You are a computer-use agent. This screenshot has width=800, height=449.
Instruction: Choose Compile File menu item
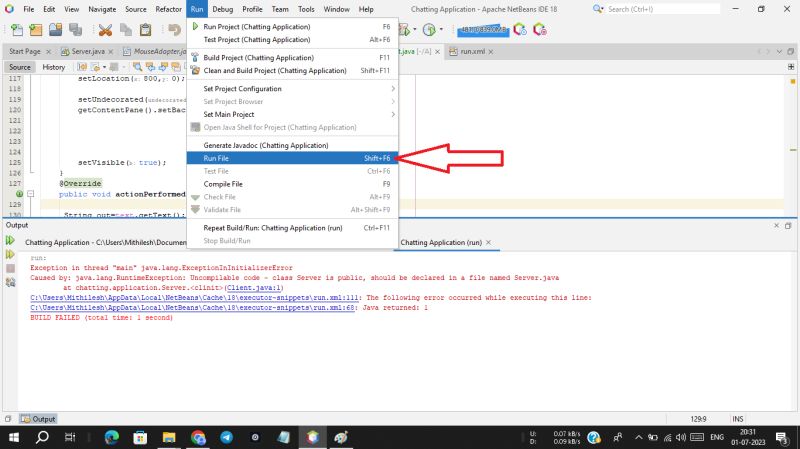coord(292,184)
